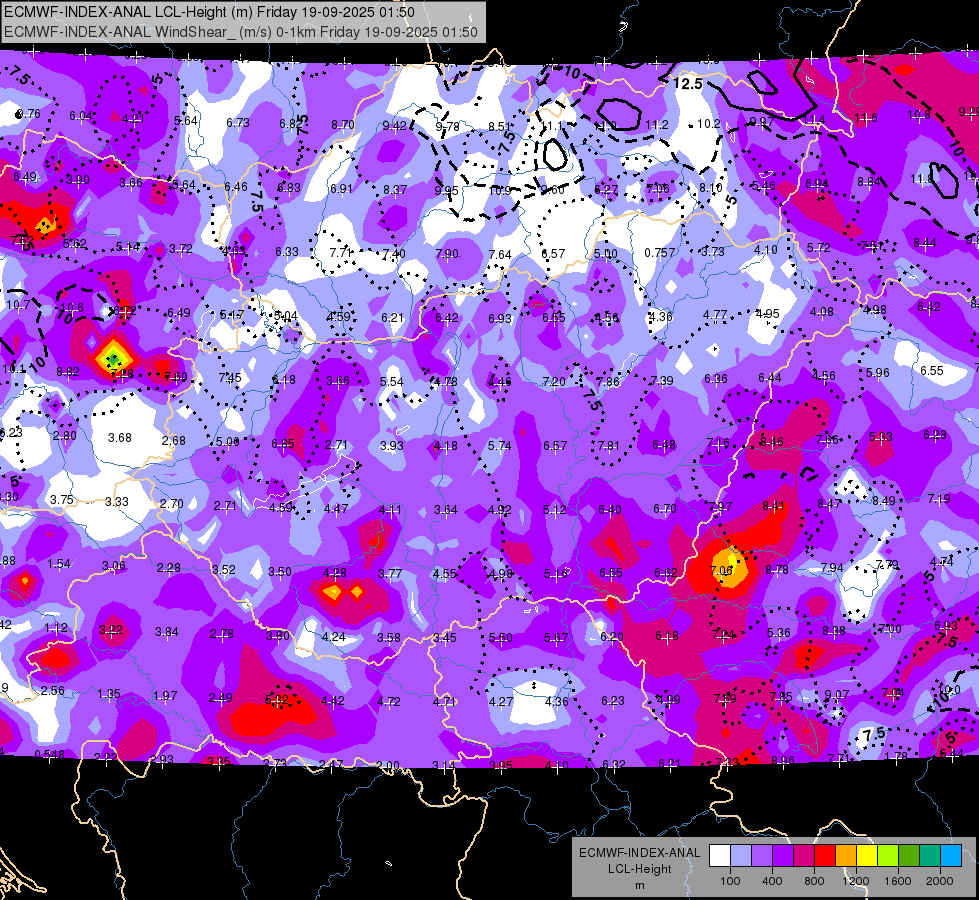Click the map value 4.99
The width and height of the screenshot is (979, 900).
[668, 700]
